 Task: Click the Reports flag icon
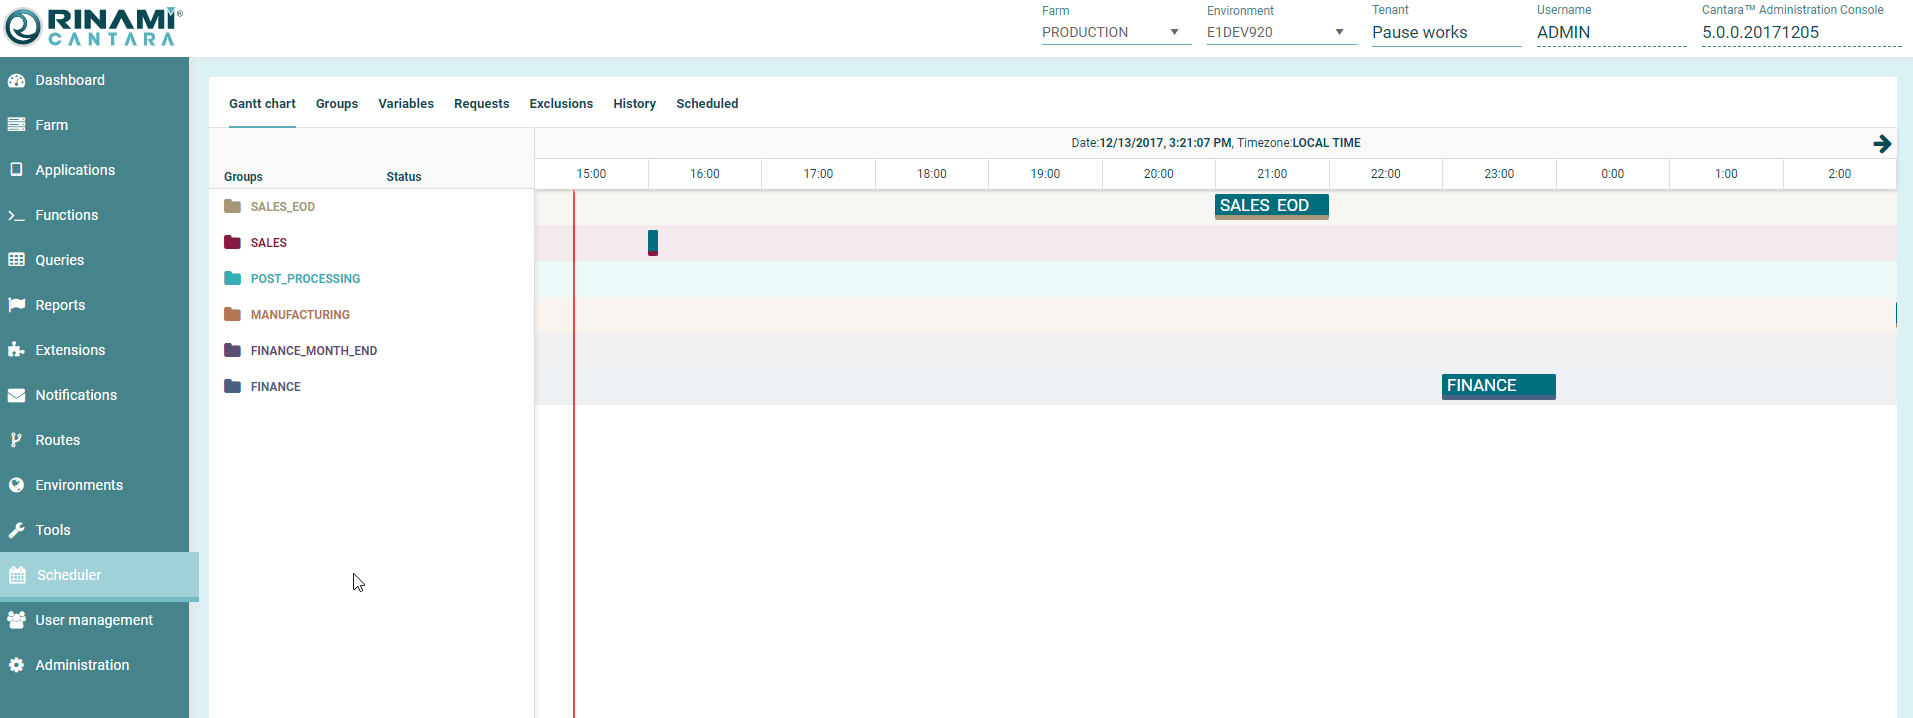pos(17,305)
